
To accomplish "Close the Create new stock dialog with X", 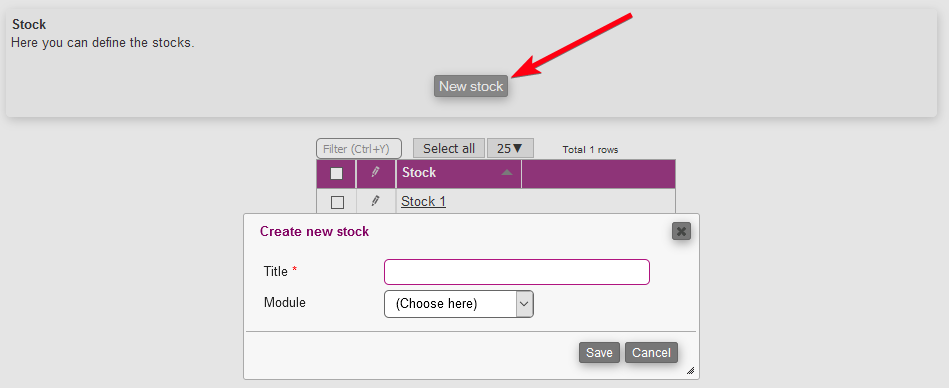I will [681, 231].
